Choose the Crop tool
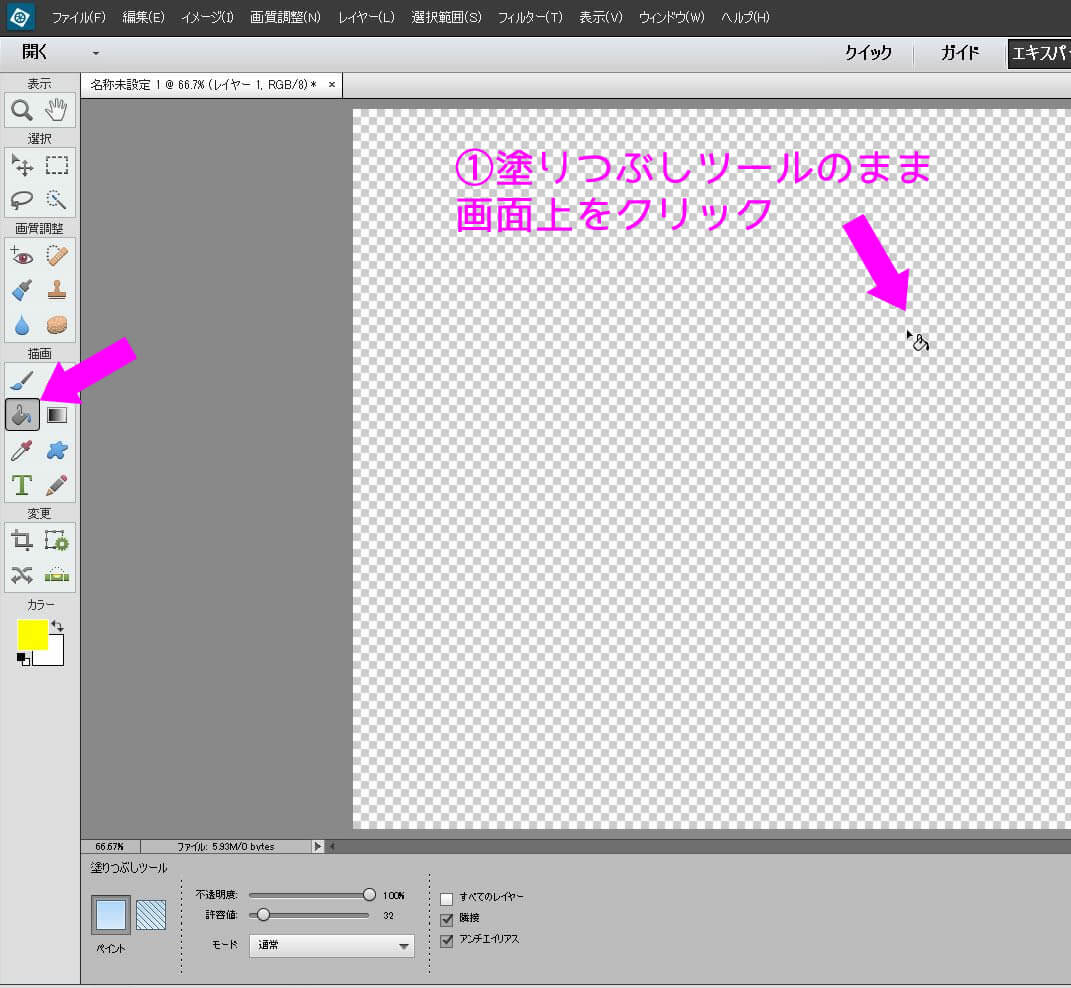Viewport: 1071px width, 988px height. point(22,541)
